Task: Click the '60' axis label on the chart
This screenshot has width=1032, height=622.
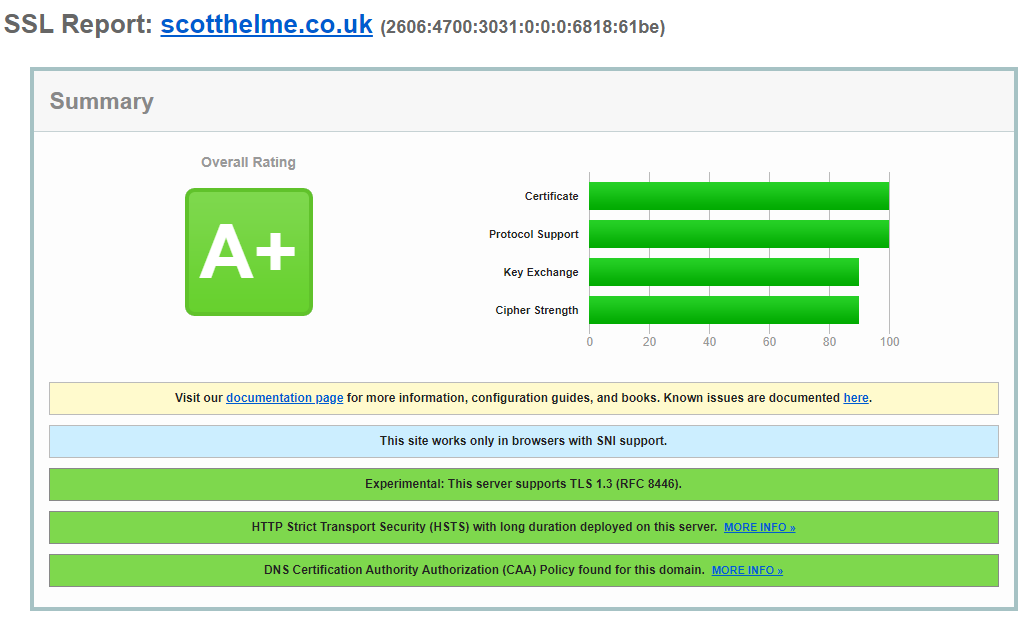Action: point(769,342)
